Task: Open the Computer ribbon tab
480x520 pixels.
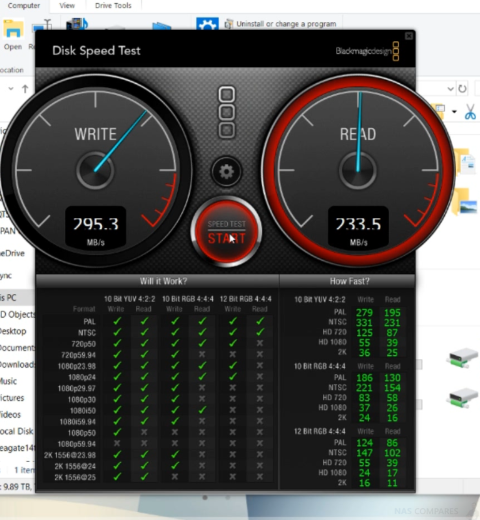Action: click(24, 6)
